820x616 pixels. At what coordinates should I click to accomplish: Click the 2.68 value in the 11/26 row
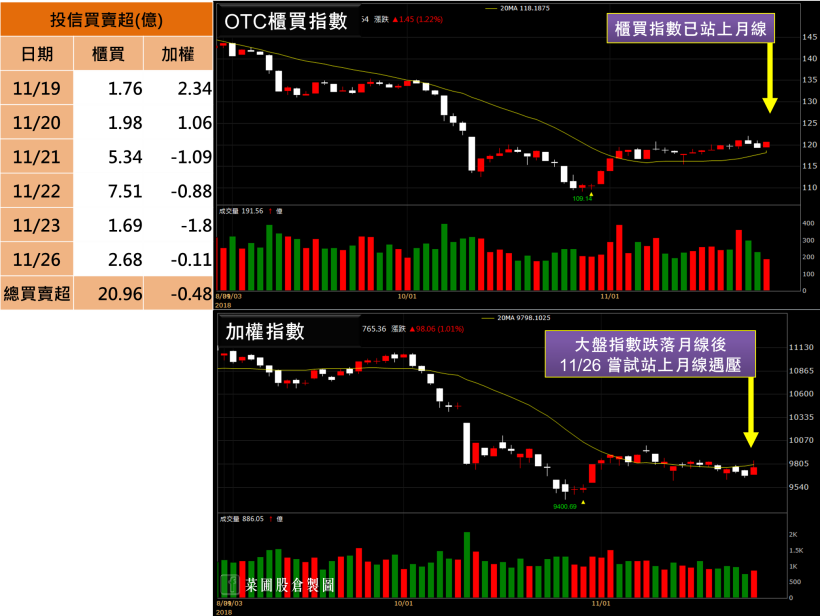pyautogui.click(x=125, y=260)
